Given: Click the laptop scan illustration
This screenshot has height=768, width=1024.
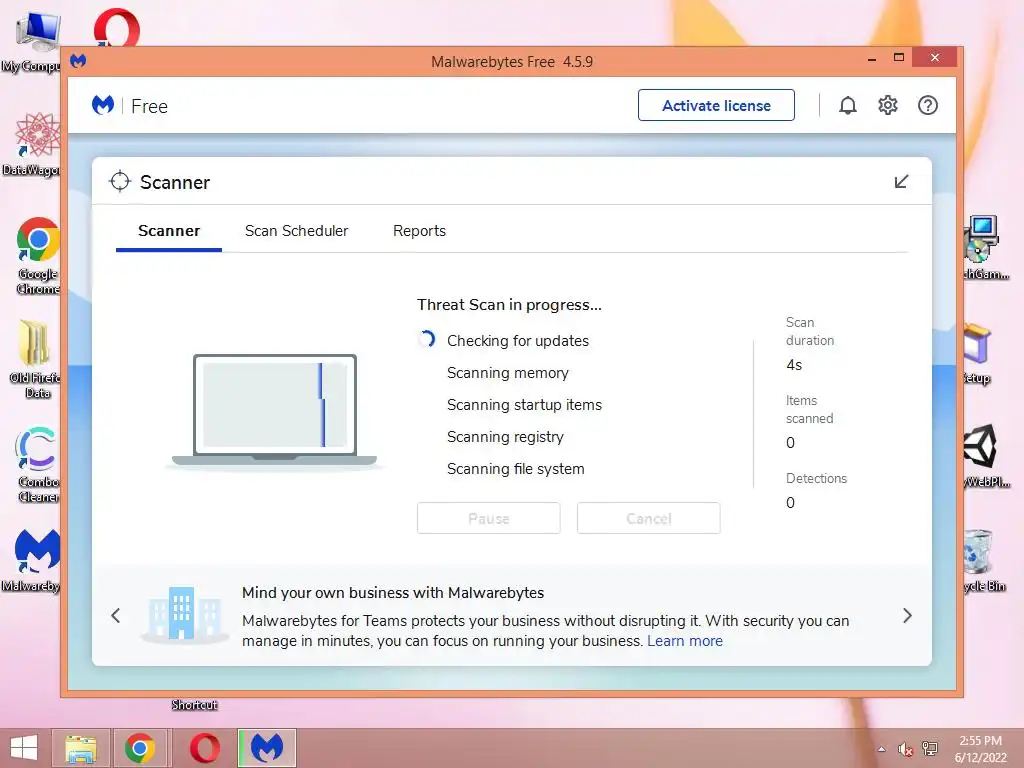Looking at the screenshot, I should click(274, 411).
